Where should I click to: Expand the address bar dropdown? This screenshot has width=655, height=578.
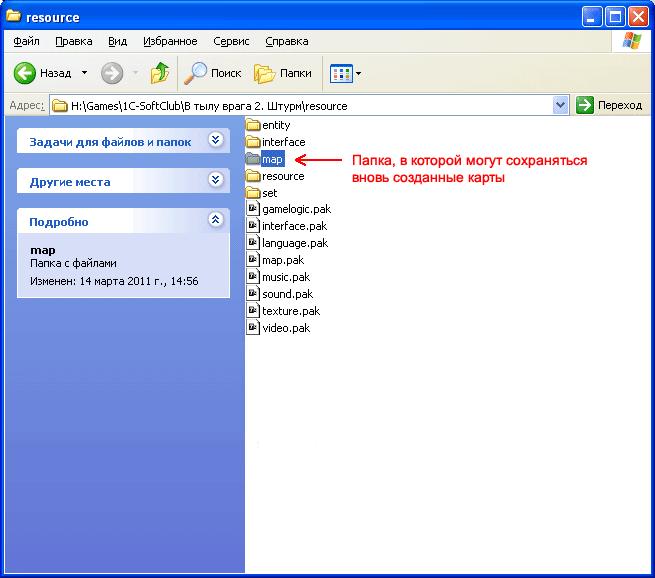click(560, 105)
